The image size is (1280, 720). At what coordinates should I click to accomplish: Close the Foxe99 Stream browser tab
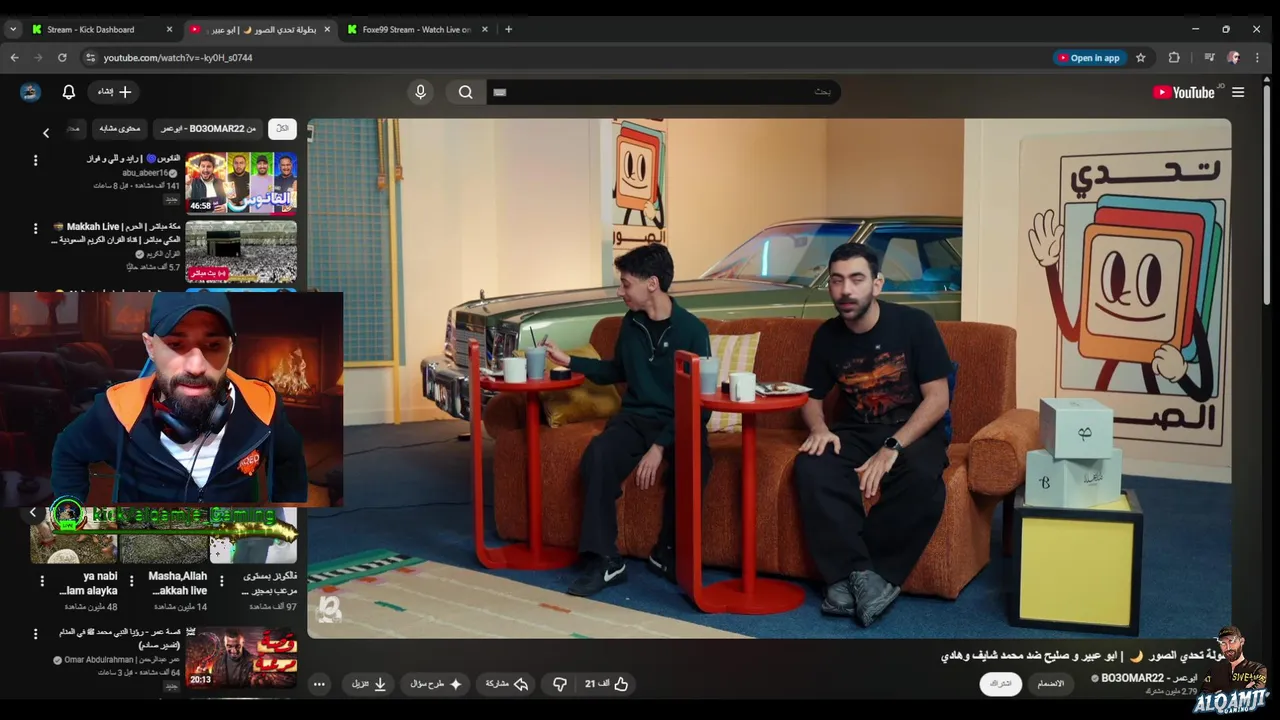click(x=485, y=29)
